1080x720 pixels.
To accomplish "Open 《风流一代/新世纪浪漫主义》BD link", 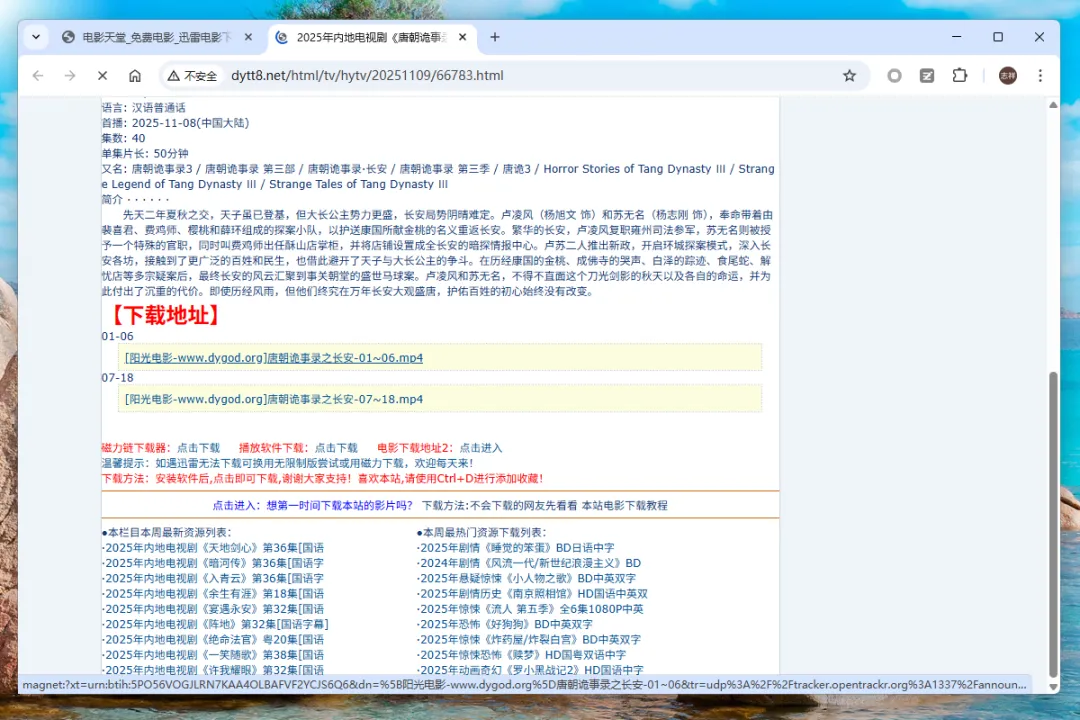I will coord(530,563).
